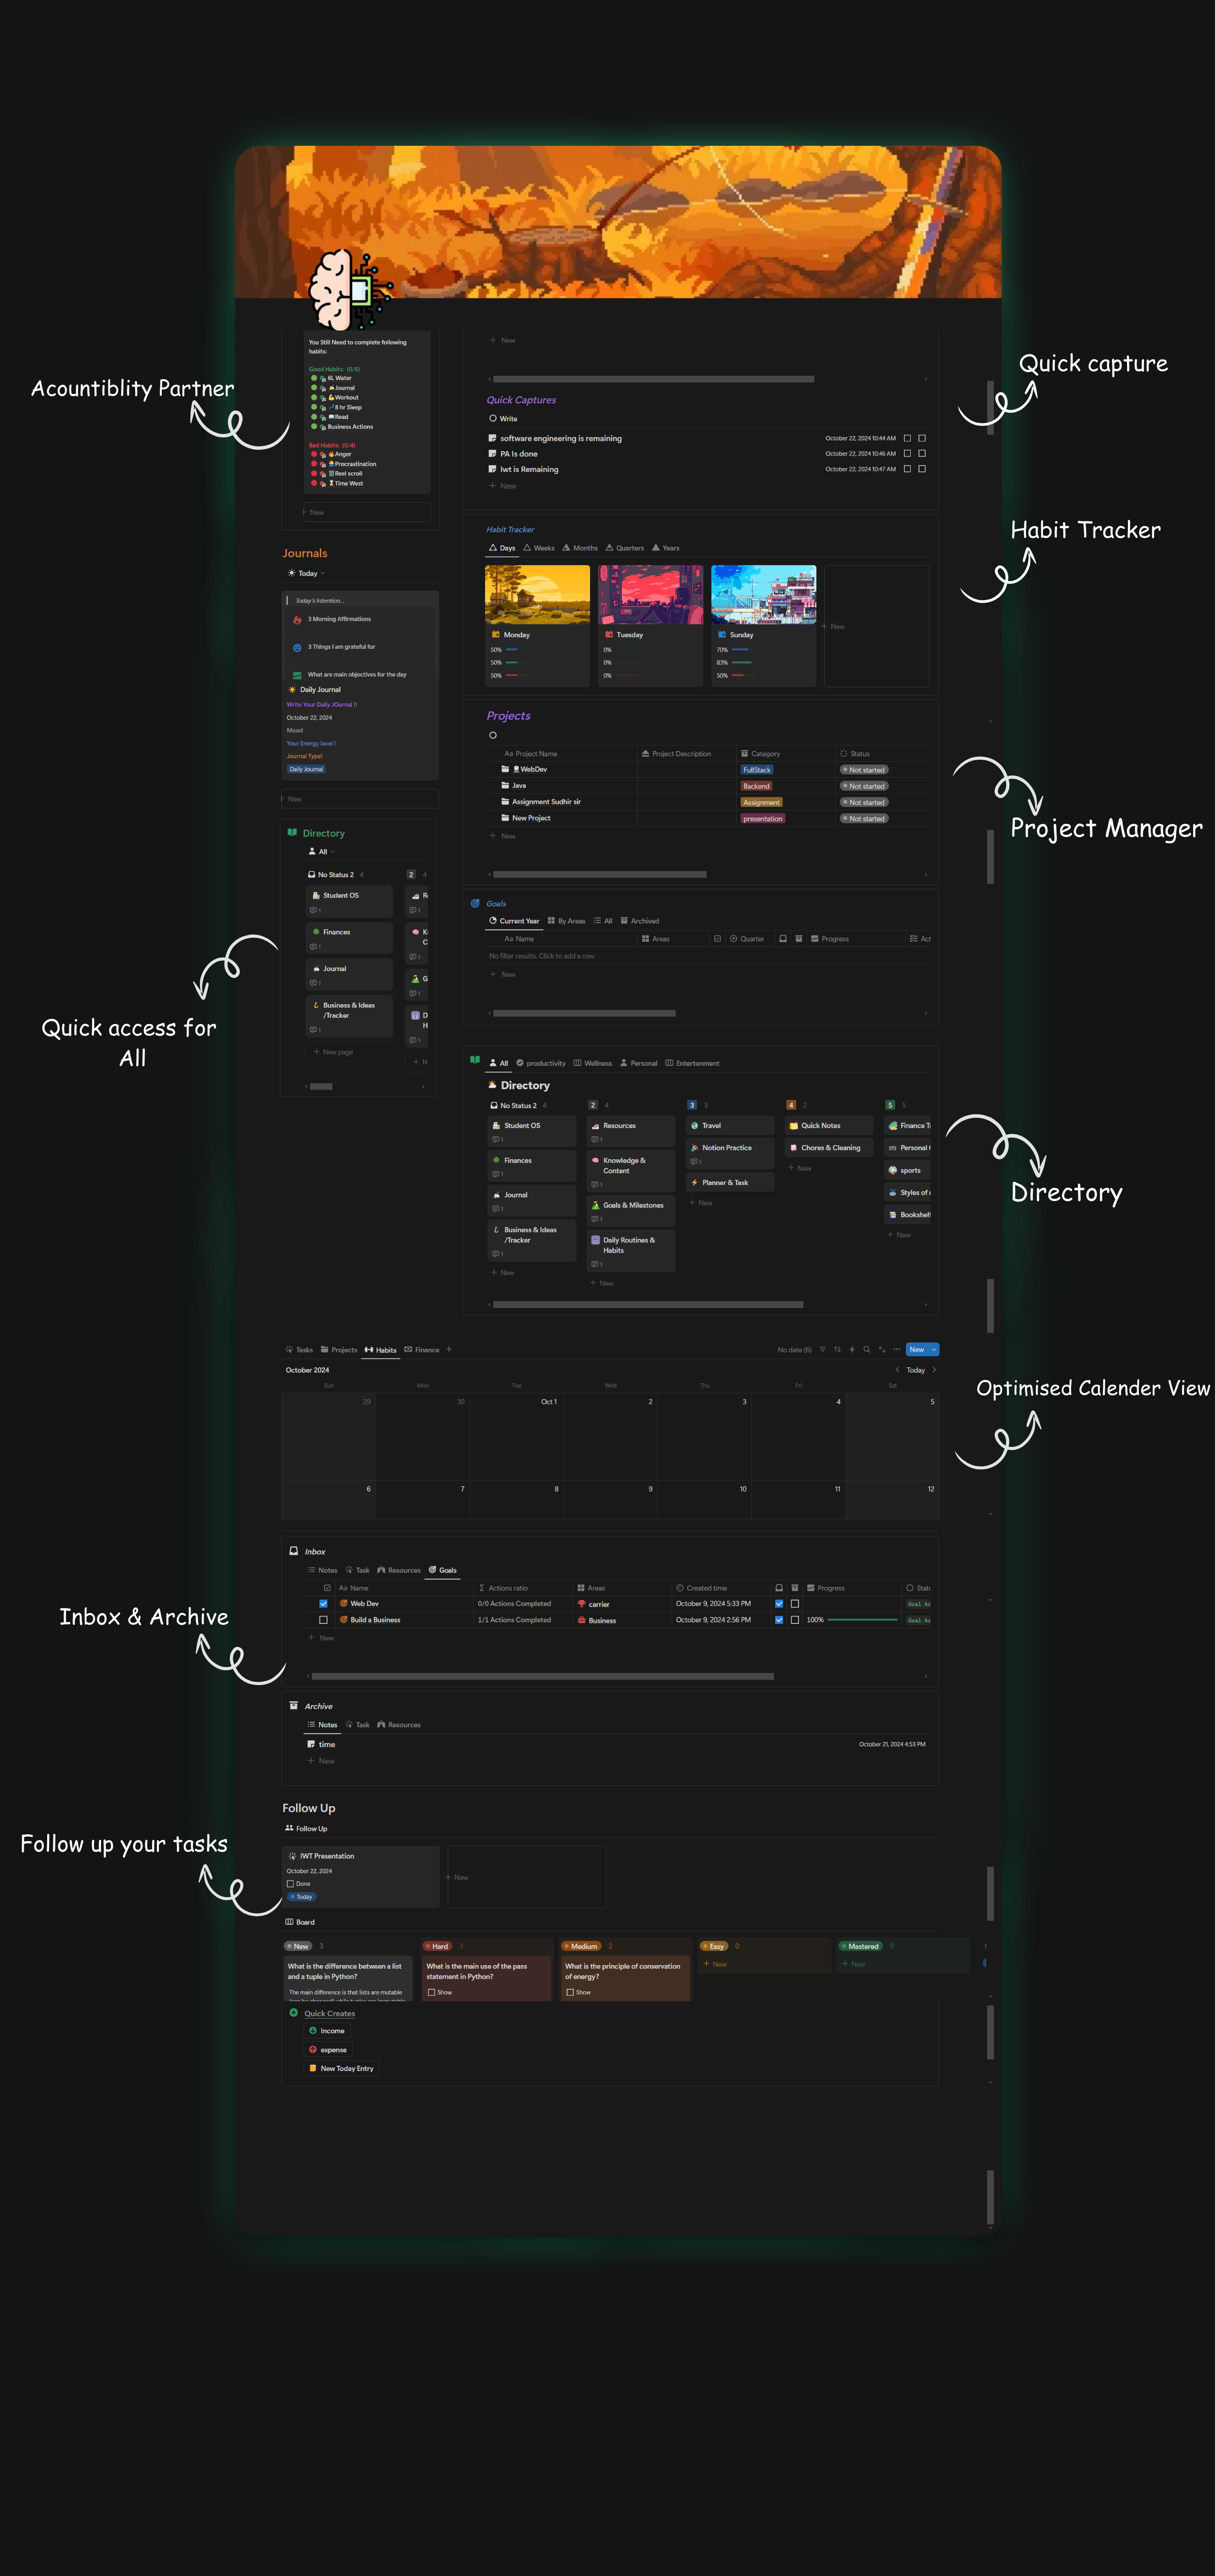Open search icon in calendar toolbar
Image resolution: width=1215 pixels, height=2576 pixels.
click(x=867, y=1349)
